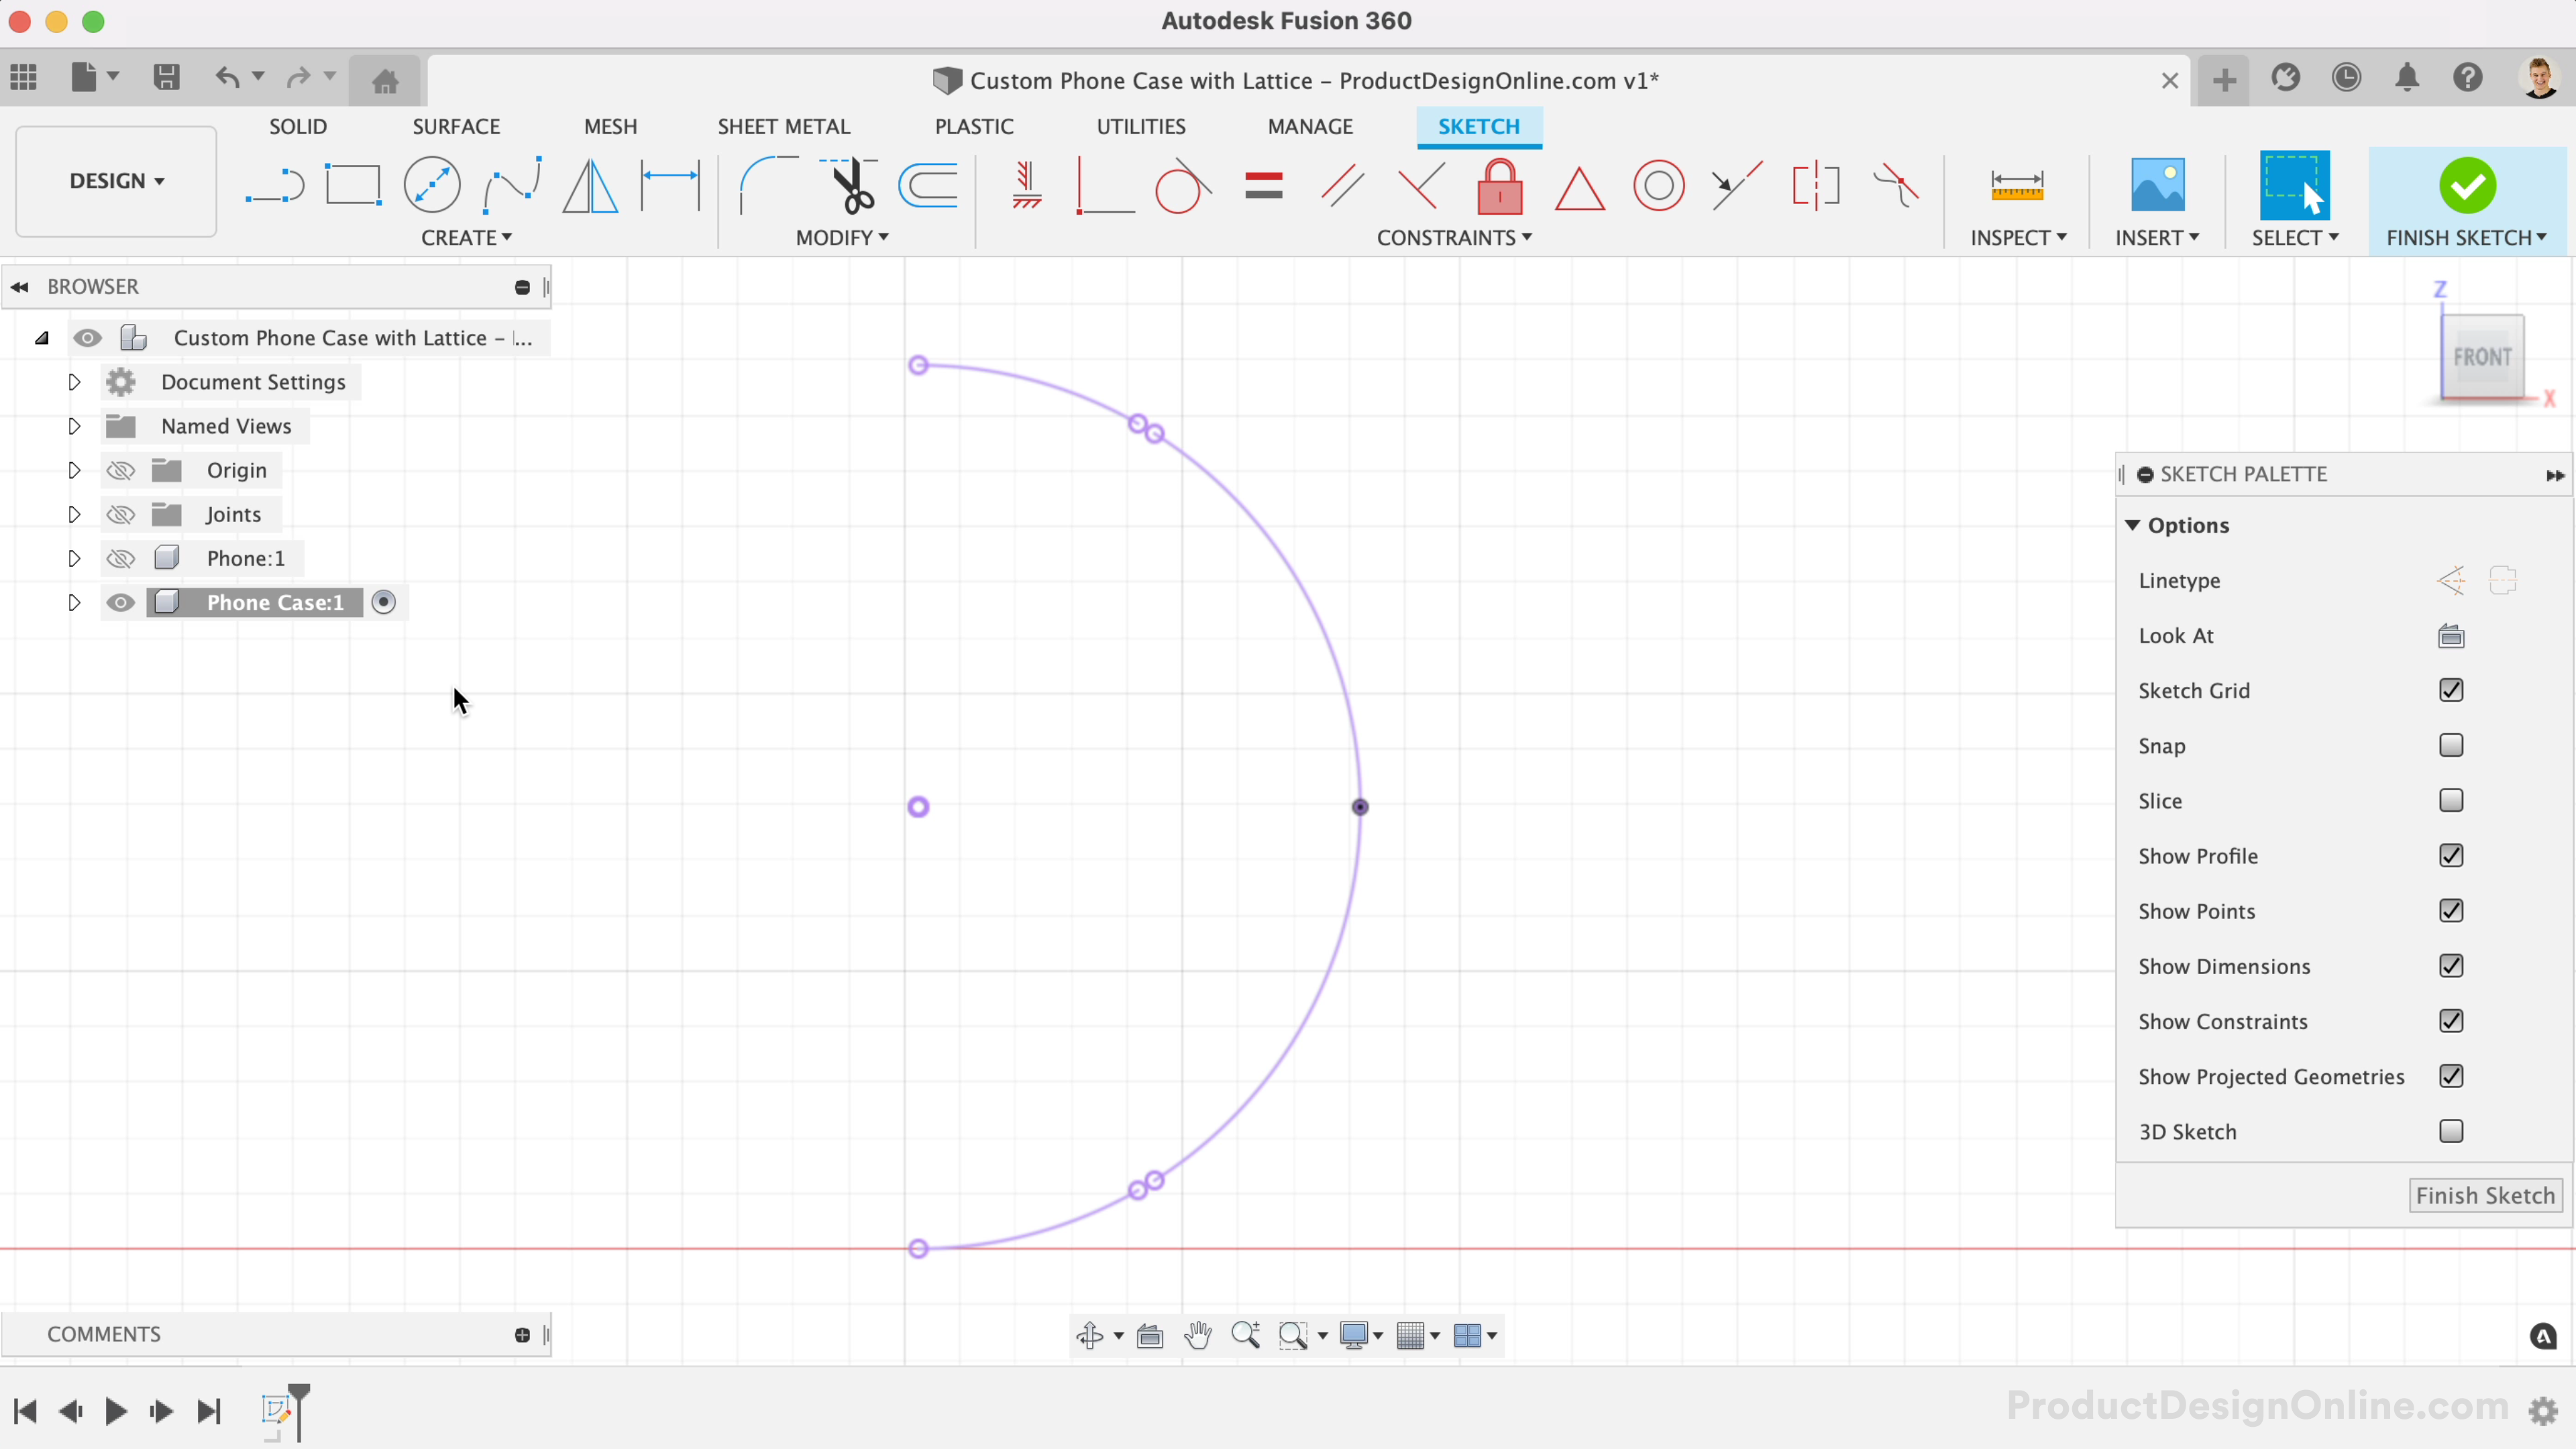
Task: Click Finish Sketch button in palette
Action: 2484,1196
